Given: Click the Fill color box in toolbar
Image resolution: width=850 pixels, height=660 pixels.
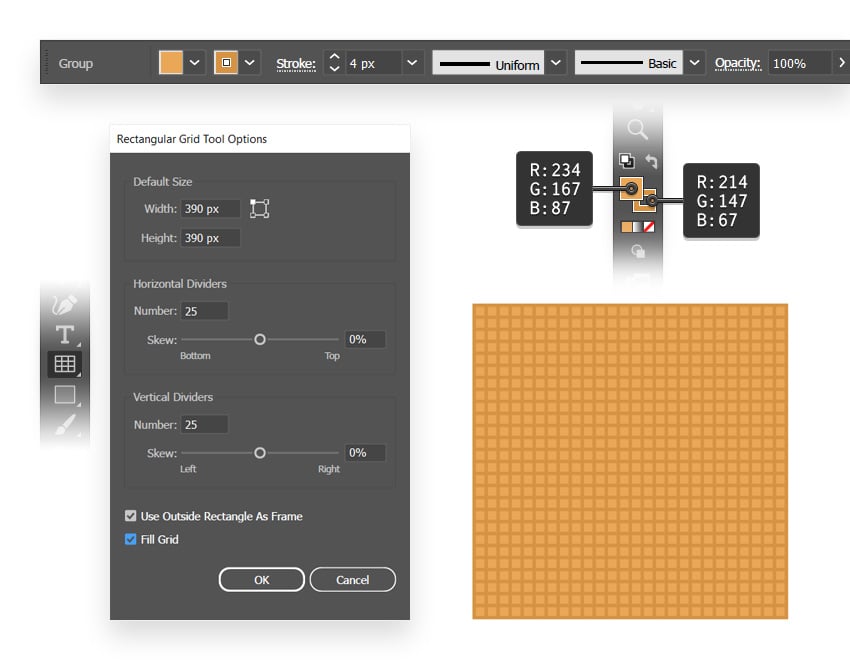Looking at the screenshot, I should pos(630,188).
